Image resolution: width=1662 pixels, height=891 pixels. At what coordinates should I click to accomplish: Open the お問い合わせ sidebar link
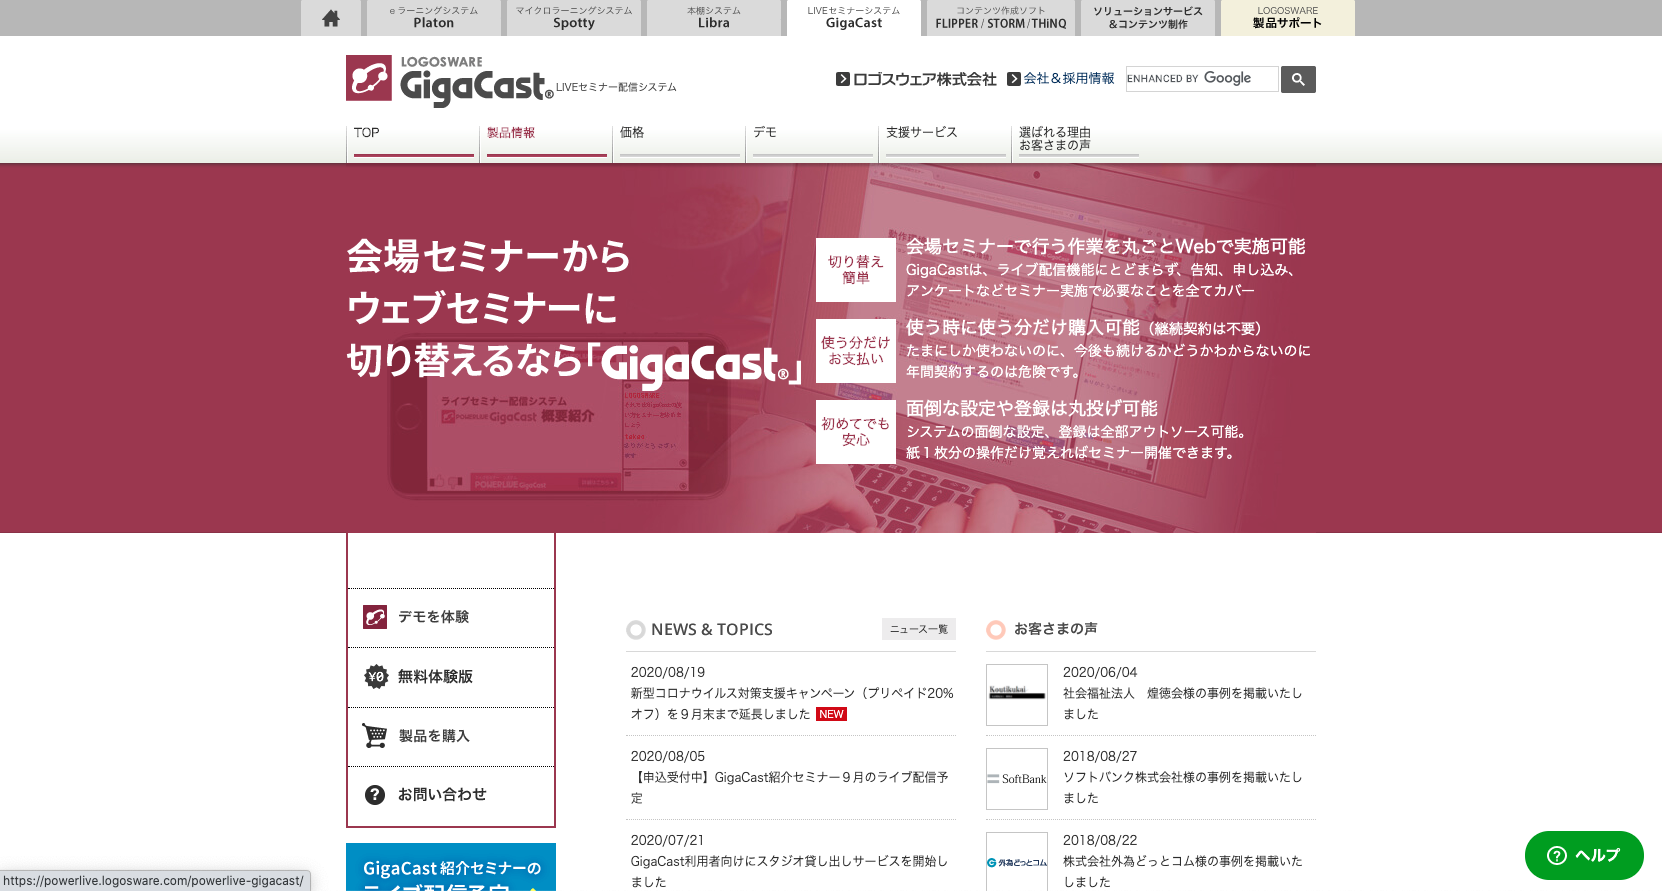(451, 796)
